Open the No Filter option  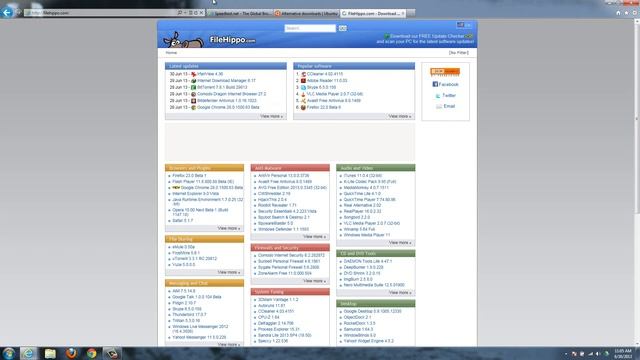458,53
